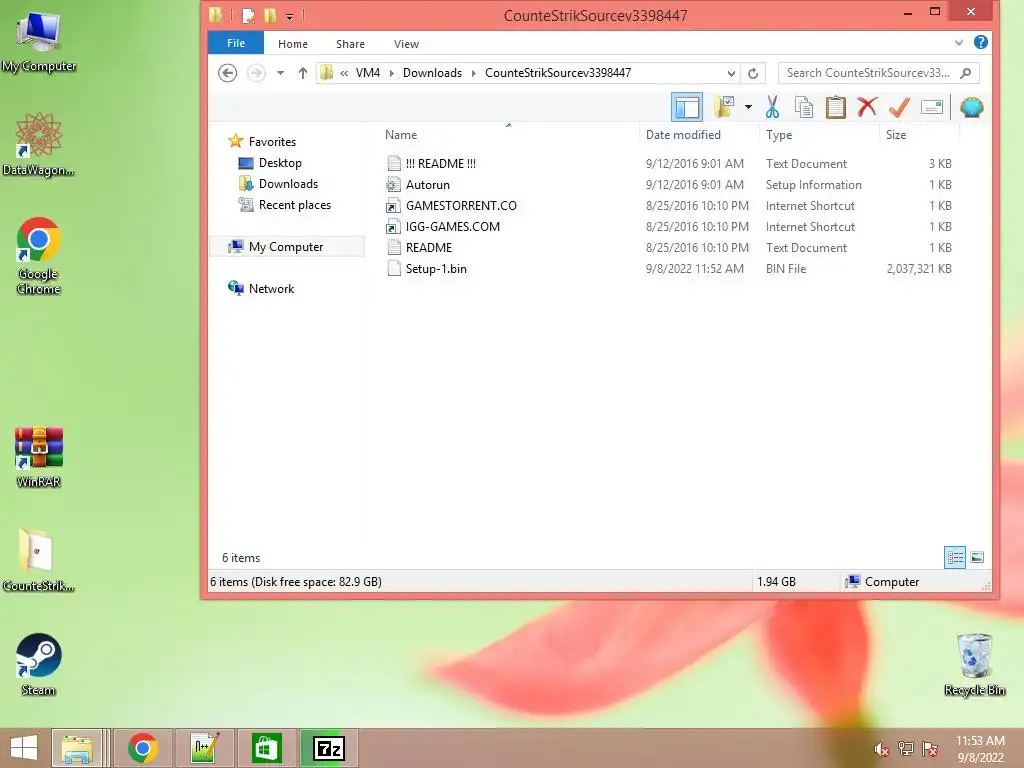Screen dimensions: 1024x768
Task: Click new folder icon in title bar
Action: (x=270, y=15)
